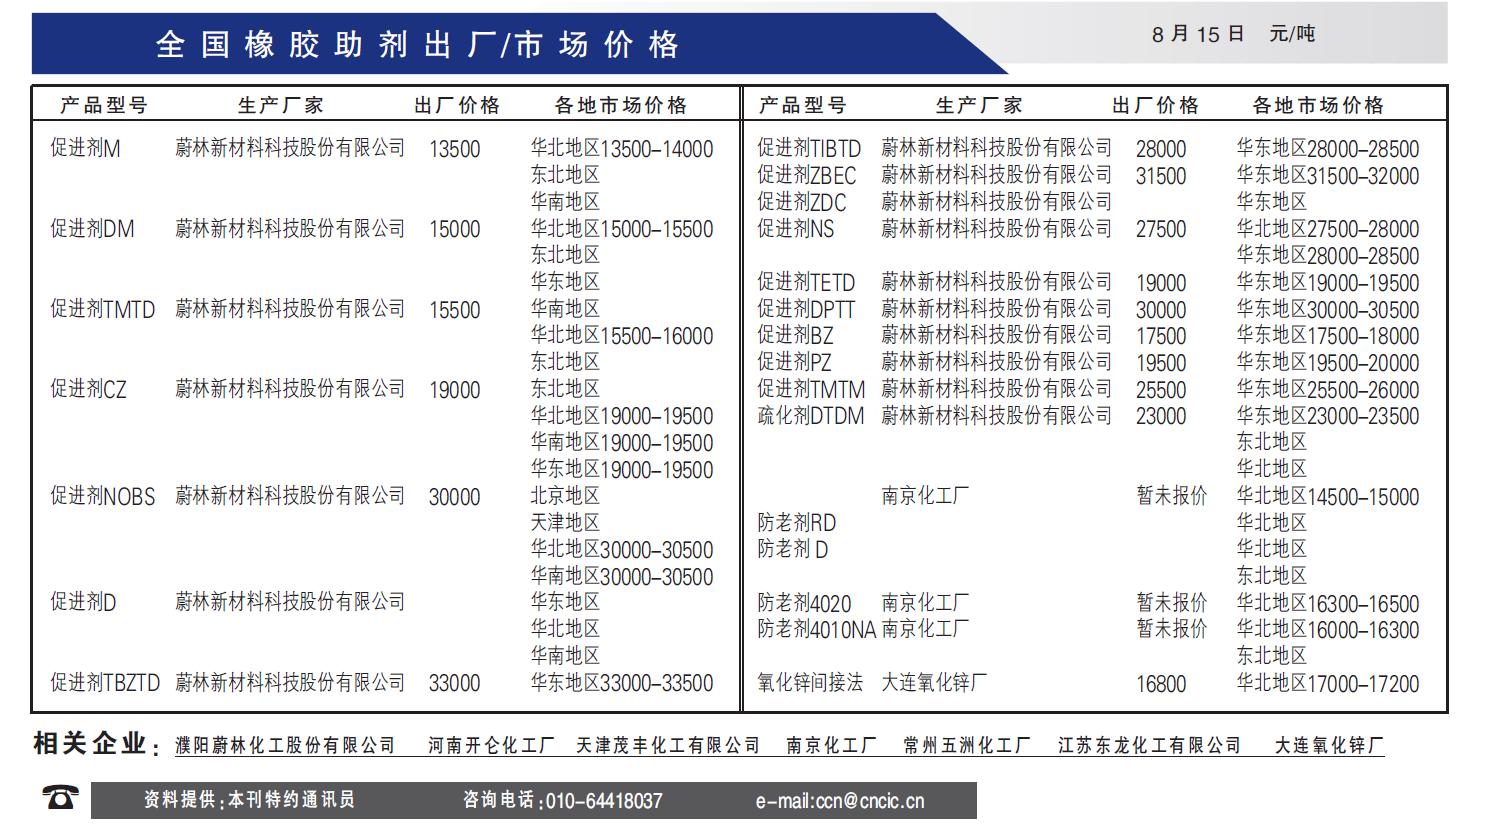Click the 相关企业 label
Image resolution: width=1499 pixels, height=825 pixels.
(96, 744)
